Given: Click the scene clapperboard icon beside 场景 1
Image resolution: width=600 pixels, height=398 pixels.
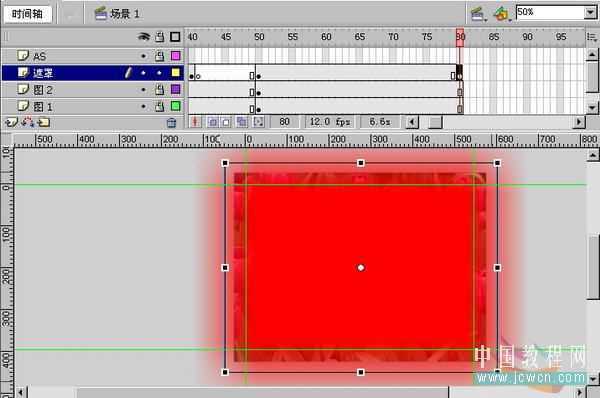Looking at the screenshot, I should pos(101,14).
